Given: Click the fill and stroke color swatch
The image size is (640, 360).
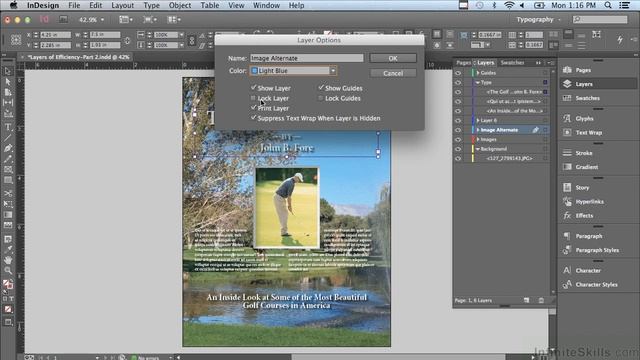Looking at the screenshot, I should [x=8, y=284].
